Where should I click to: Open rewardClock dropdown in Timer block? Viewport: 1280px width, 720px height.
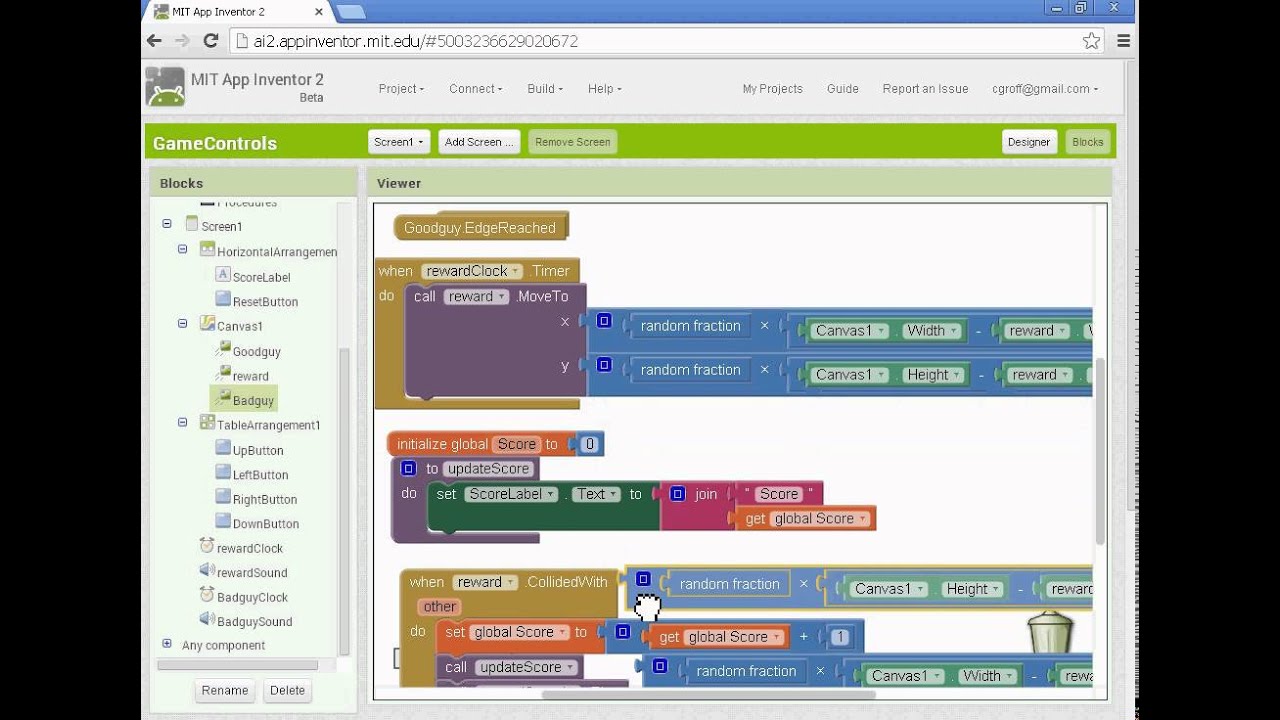coord(472,271)
